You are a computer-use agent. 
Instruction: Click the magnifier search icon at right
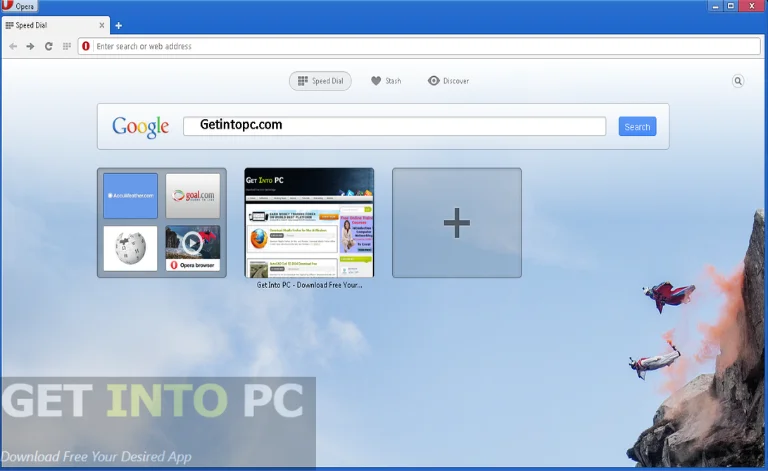(x=738, y=81)
